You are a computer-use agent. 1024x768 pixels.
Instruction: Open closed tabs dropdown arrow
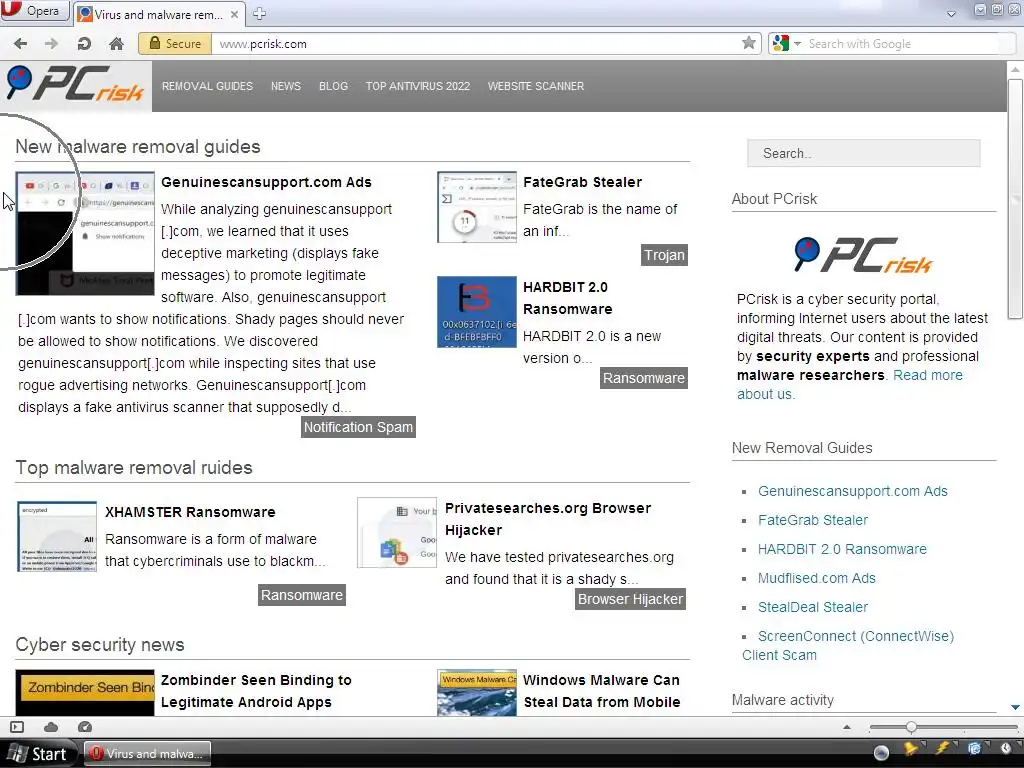pos(952,14)
